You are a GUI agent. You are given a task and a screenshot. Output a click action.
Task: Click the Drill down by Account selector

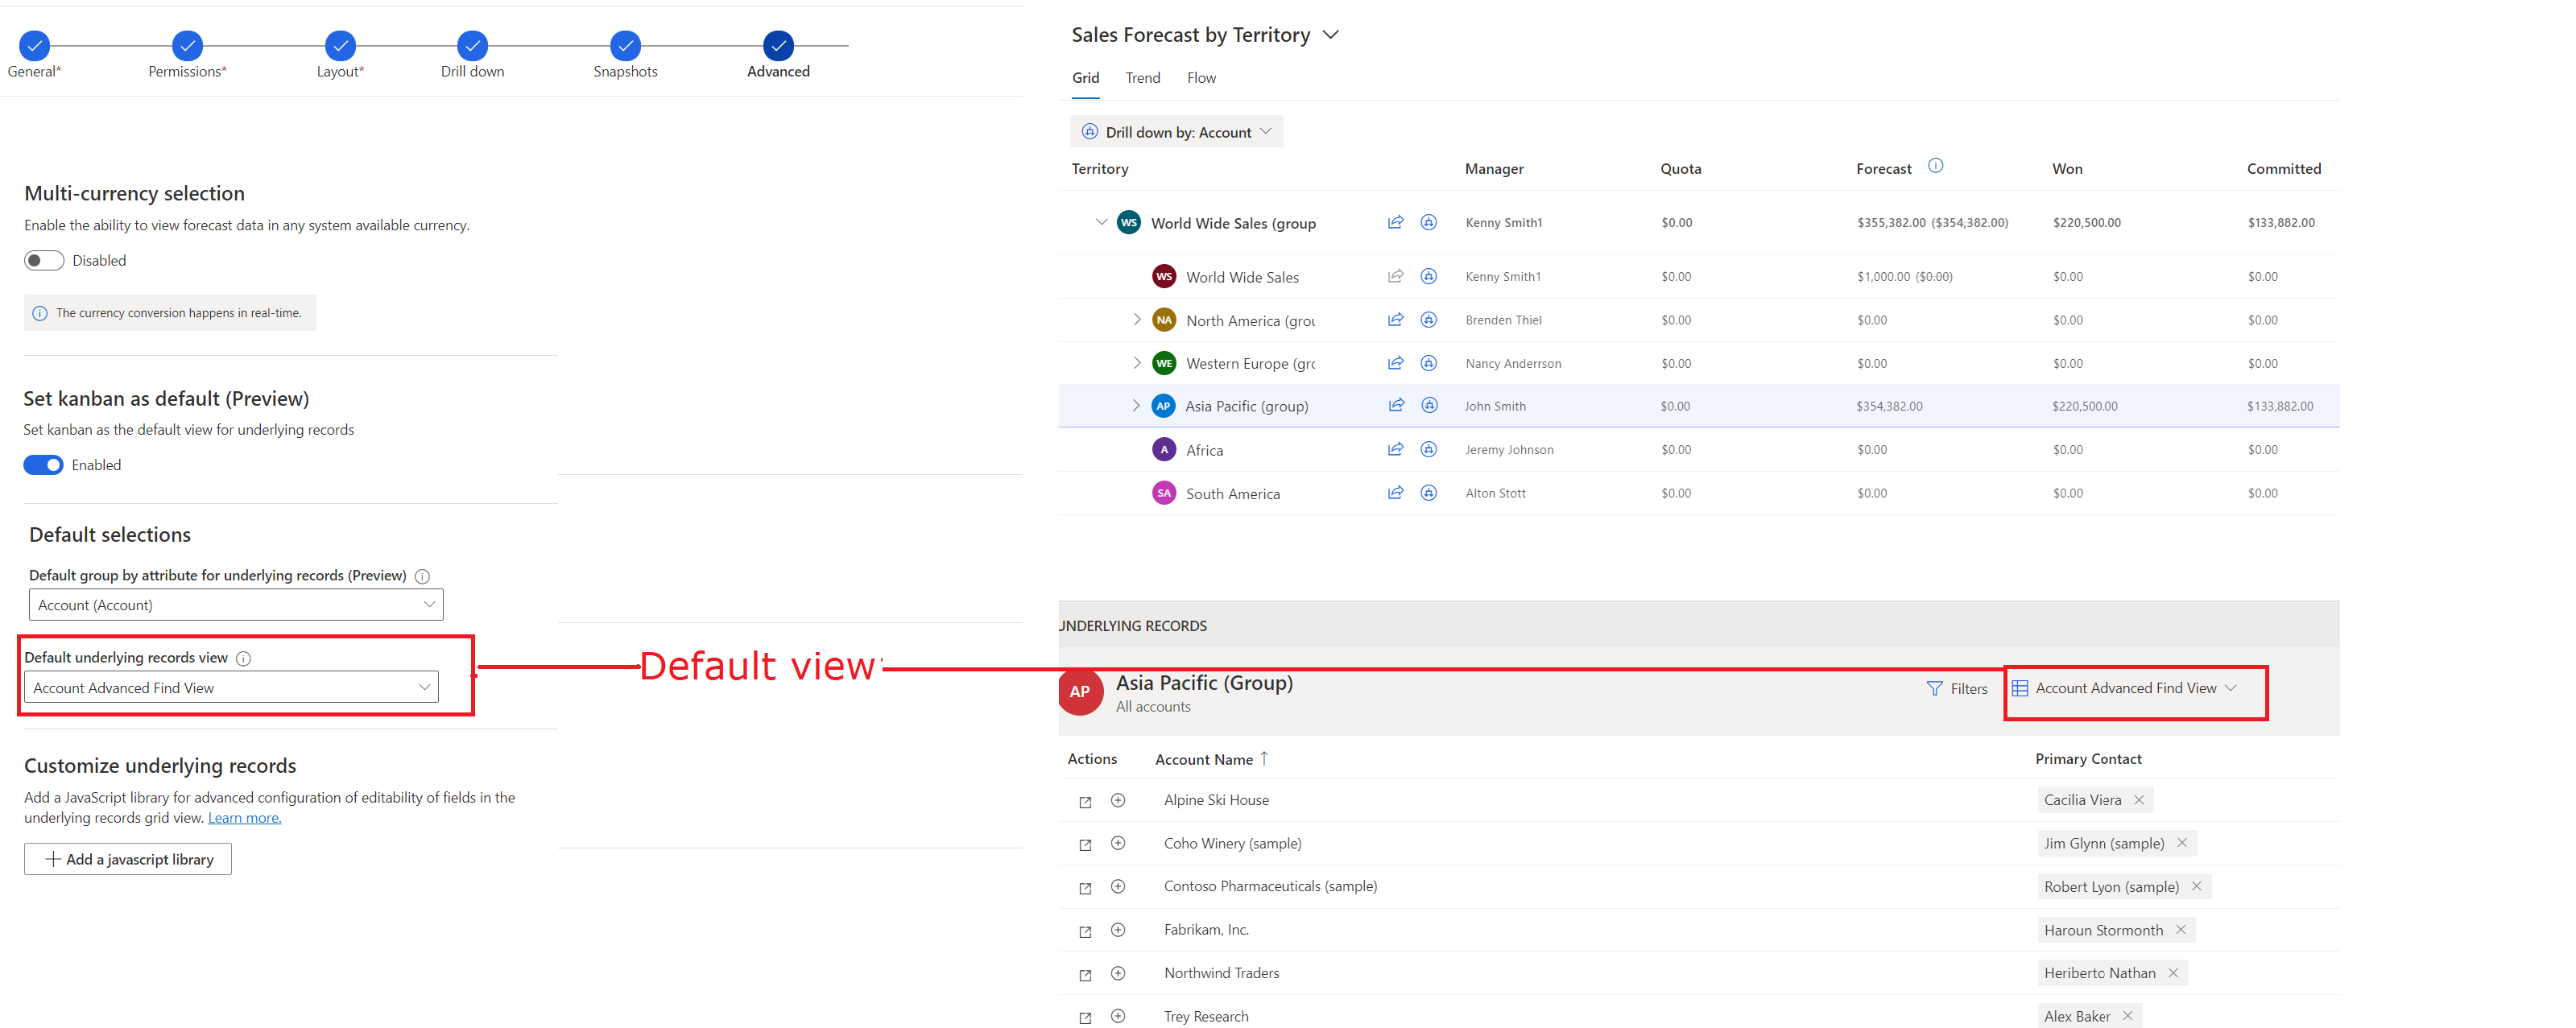pos(1176,131)
